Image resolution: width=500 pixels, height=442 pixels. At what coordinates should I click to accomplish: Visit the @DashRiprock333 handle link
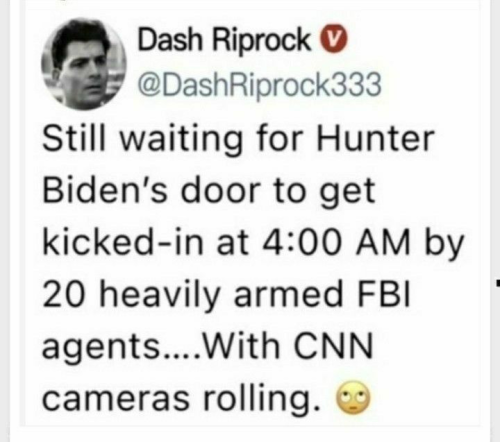(x=260, y=85)
